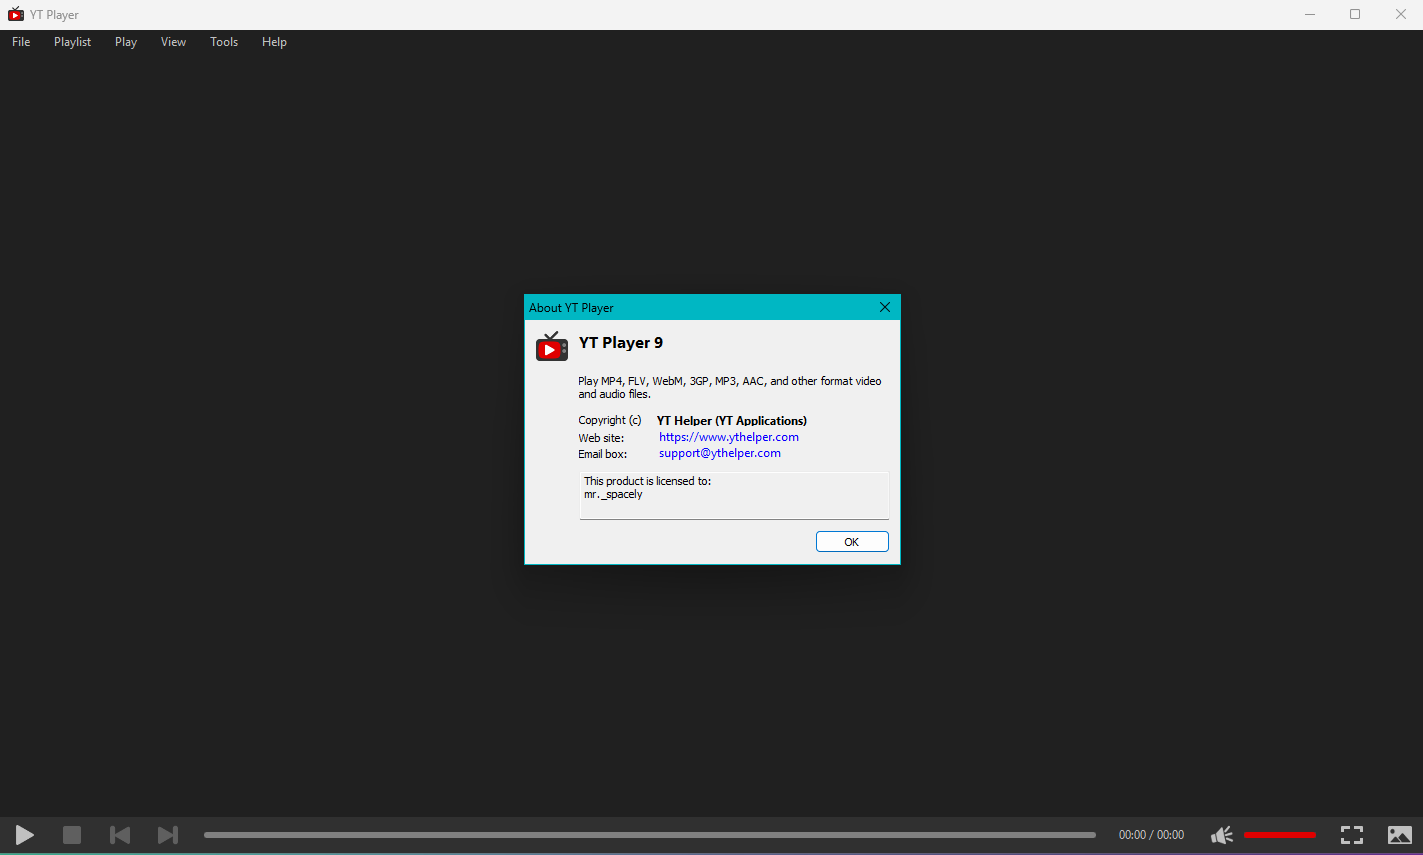
Task: Open the Tools menu
Action: point(224,42)
